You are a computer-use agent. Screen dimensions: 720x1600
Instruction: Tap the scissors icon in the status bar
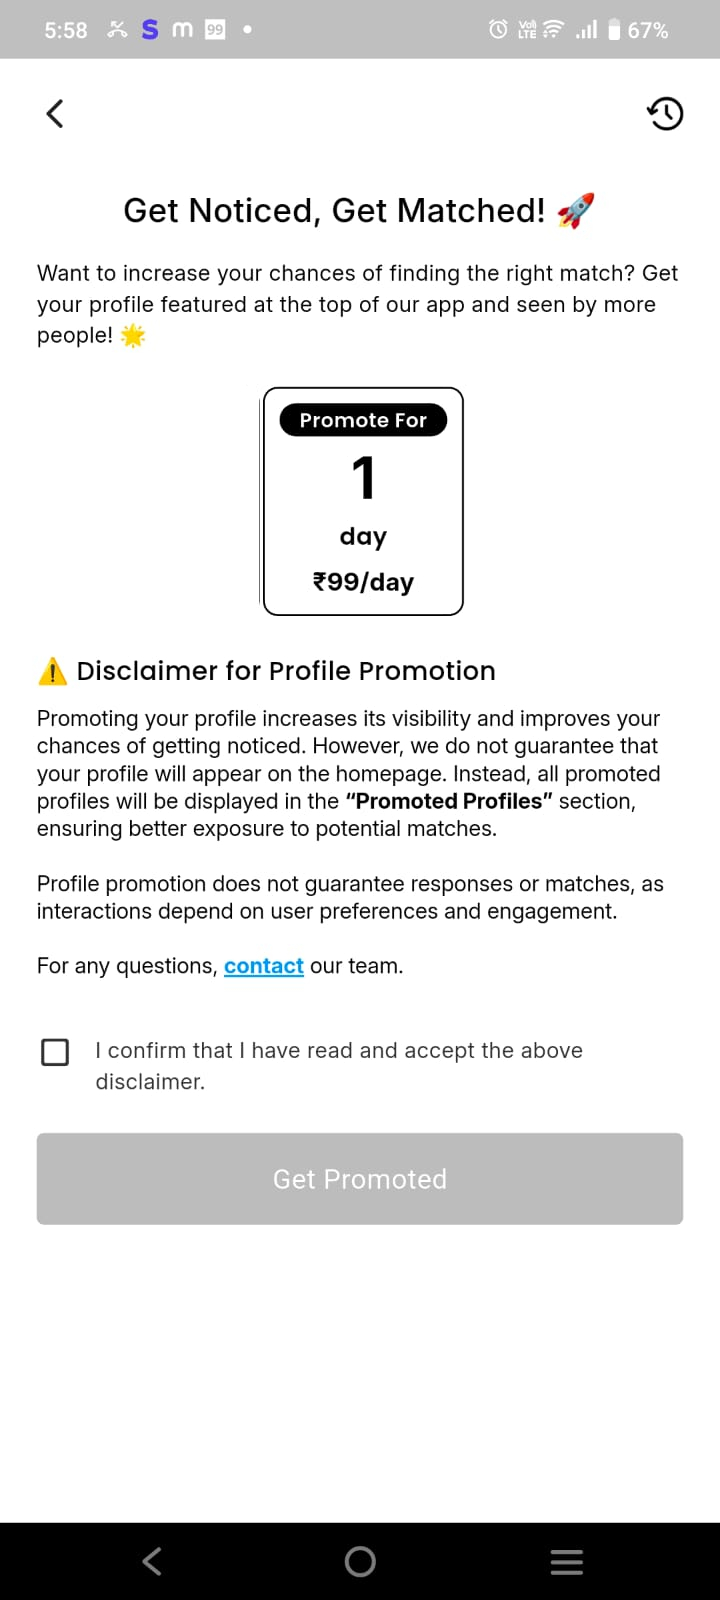coord(117,29)
